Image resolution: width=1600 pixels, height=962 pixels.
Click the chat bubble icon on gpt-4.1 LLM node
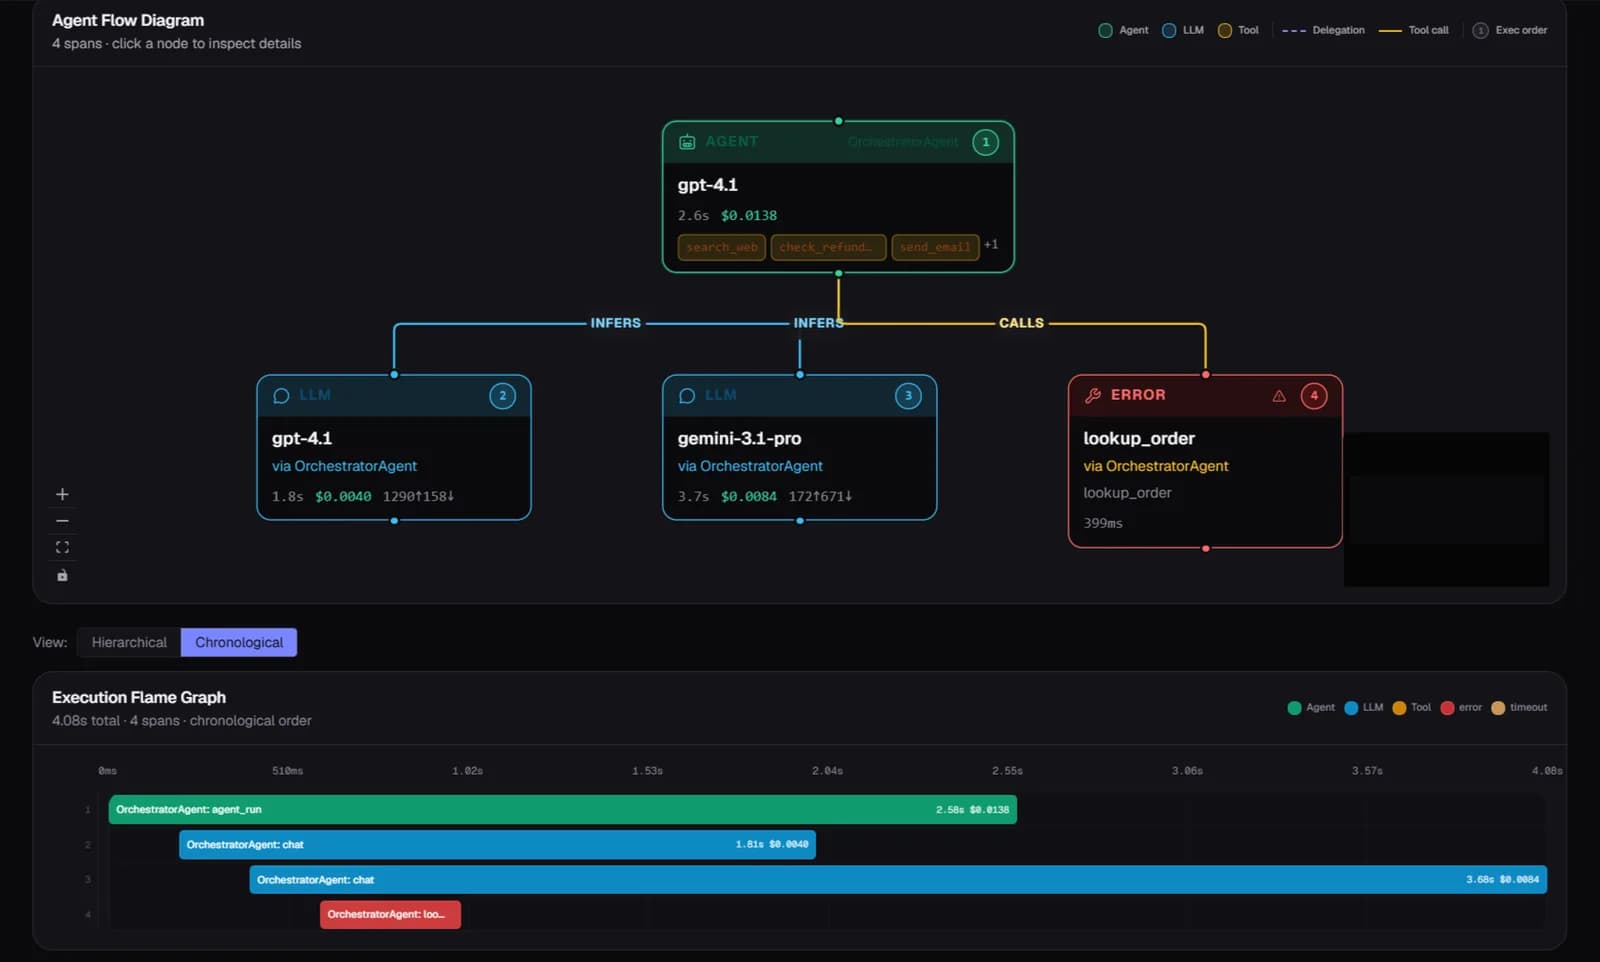(x=281, y=396)
